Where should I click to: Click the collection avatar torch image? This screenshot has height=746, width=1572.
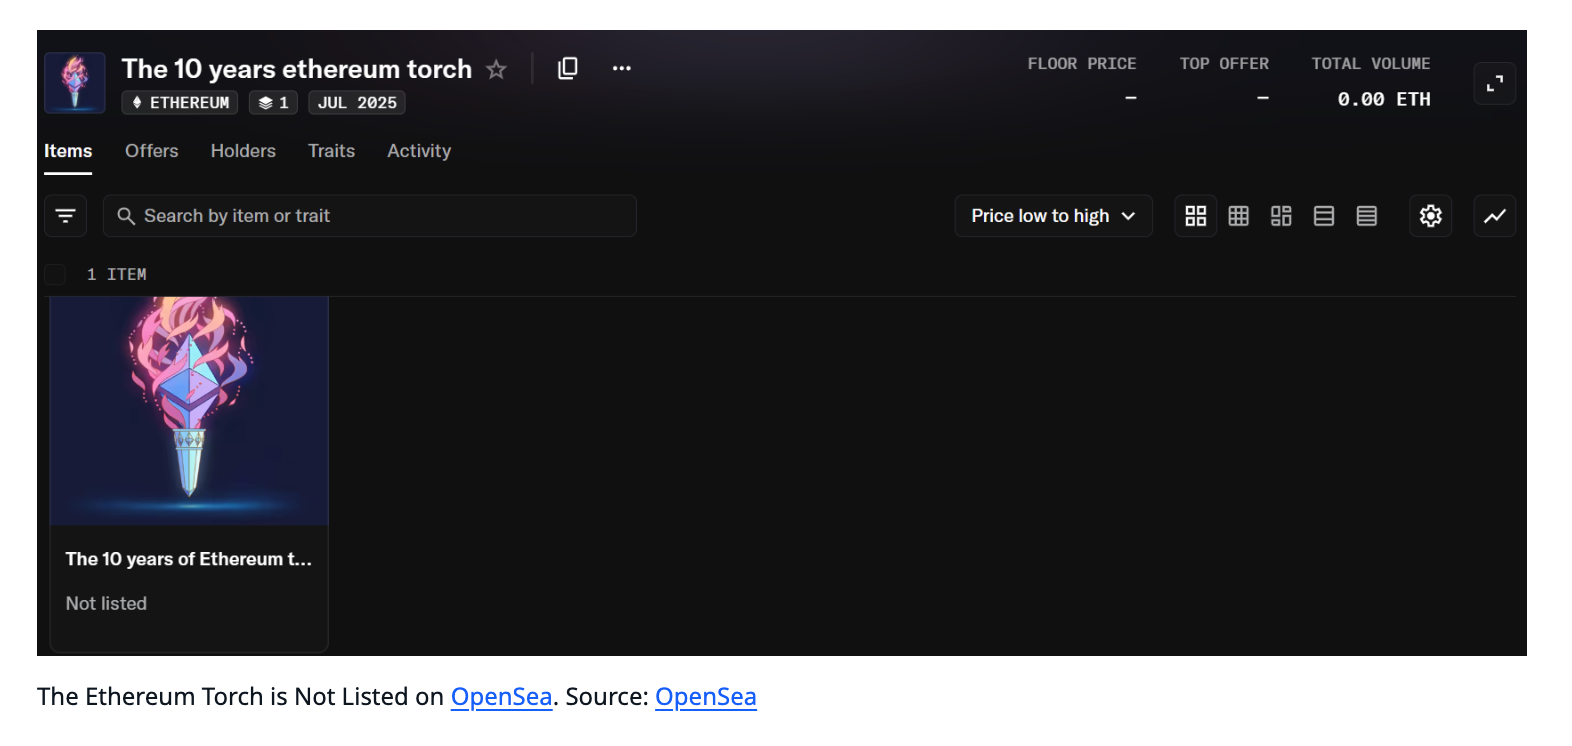pyautogui.click(x=75, y=83)
